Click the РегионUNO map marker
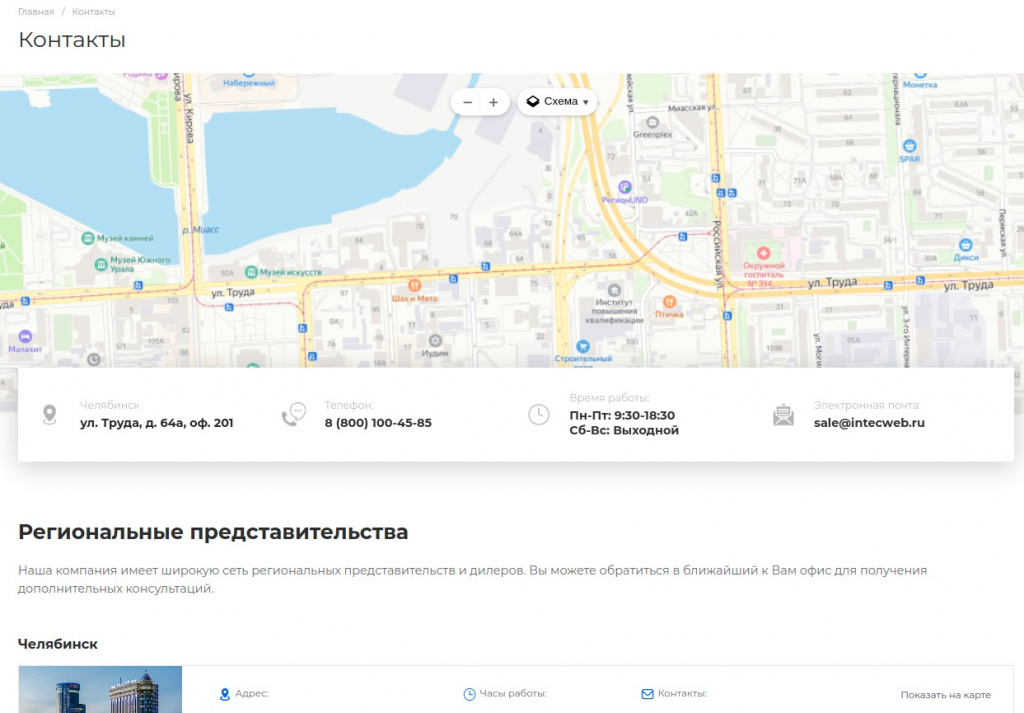Viewport: 1024px width, 713px height. click(625, 187)
